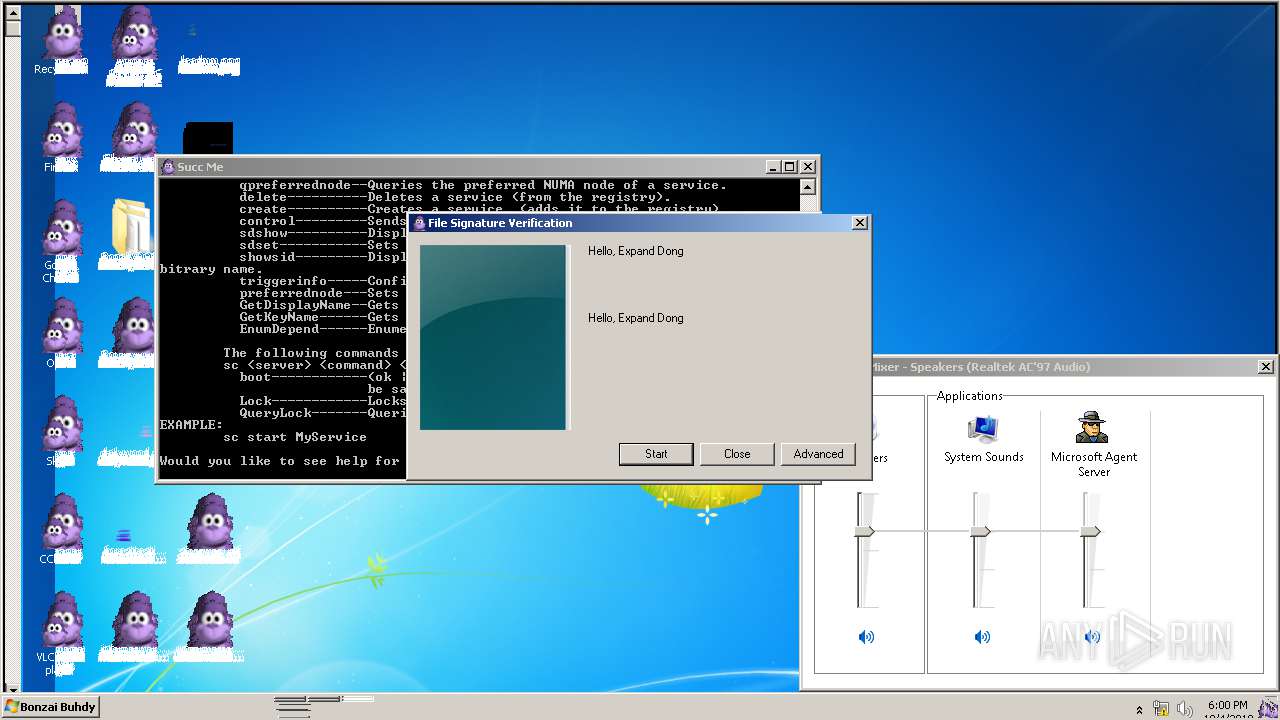1280x720 pixels.
Task: Mute System Sounds in Volume Mixer
Action: tap(982, 637)
